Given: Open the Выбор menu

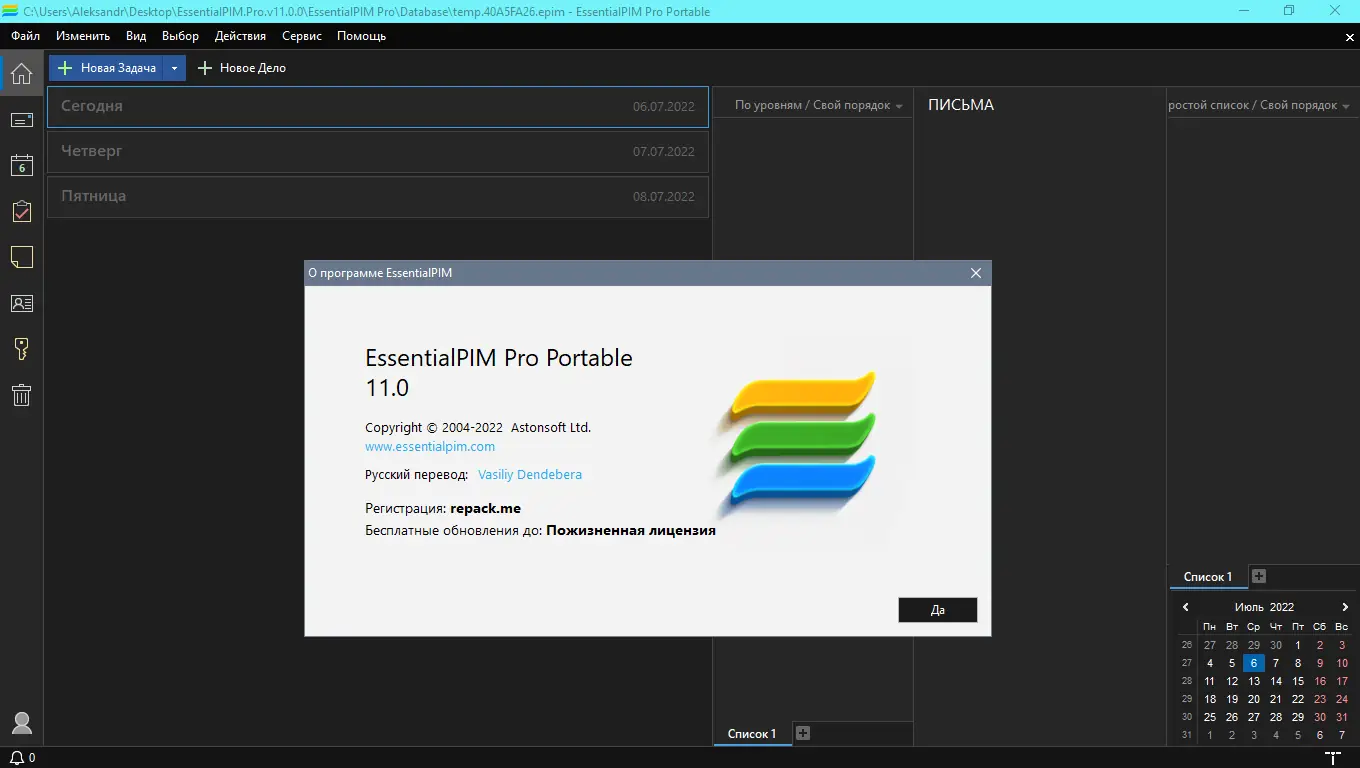Looking at the screenshot, I should tap(180, 36).
